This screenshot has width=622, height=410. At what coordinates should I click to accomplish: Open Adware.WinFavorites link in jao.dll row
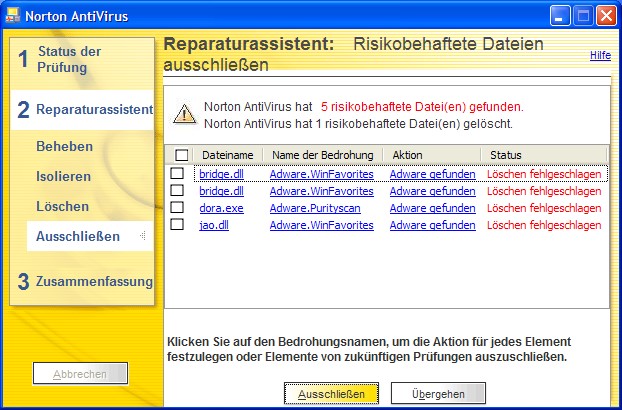(322, 225)
